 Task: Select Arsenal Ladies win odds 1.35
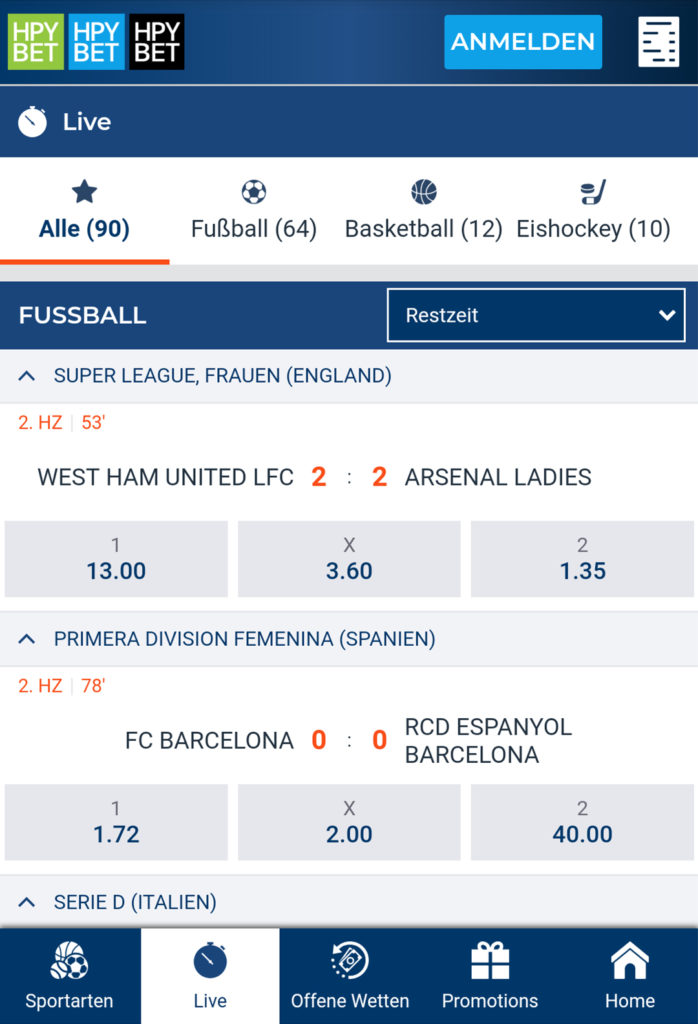click(582, 559)
